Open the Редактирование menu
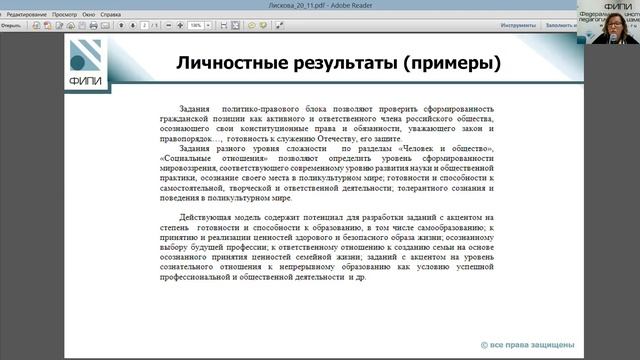The height and width of the screenshot is (360, 640). coord(27,14)
